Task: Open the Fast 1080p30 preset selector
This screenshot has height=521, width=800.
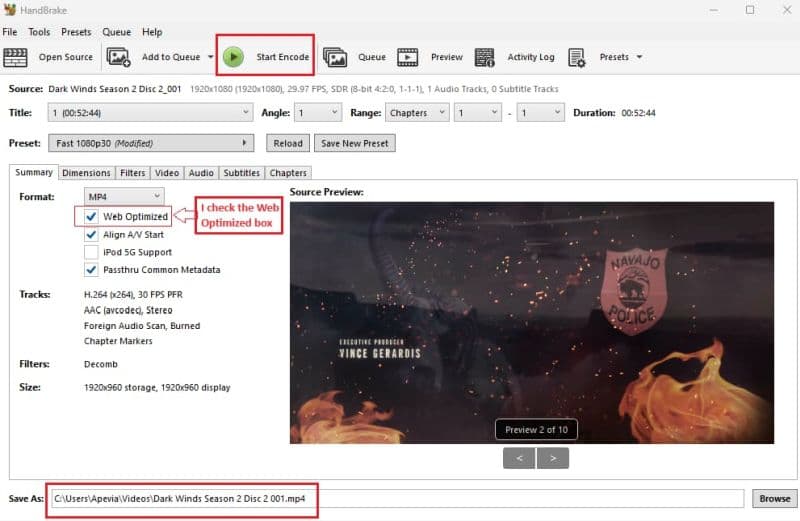Action: [x=151, y=143]
